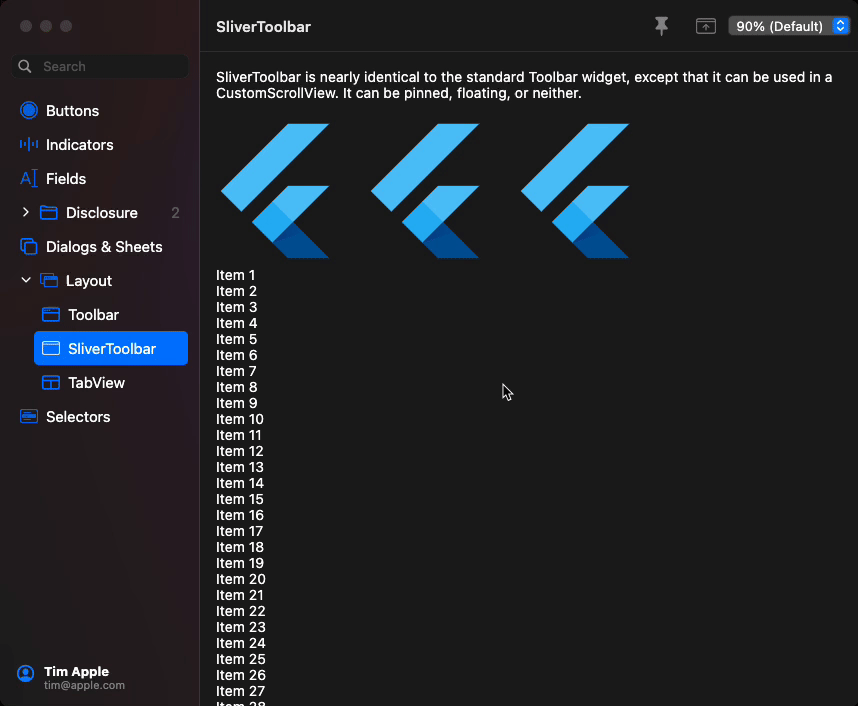Screen dimensions: 858x706
Task: Click the Tim Apple account name
Action: tap(76, 671)
